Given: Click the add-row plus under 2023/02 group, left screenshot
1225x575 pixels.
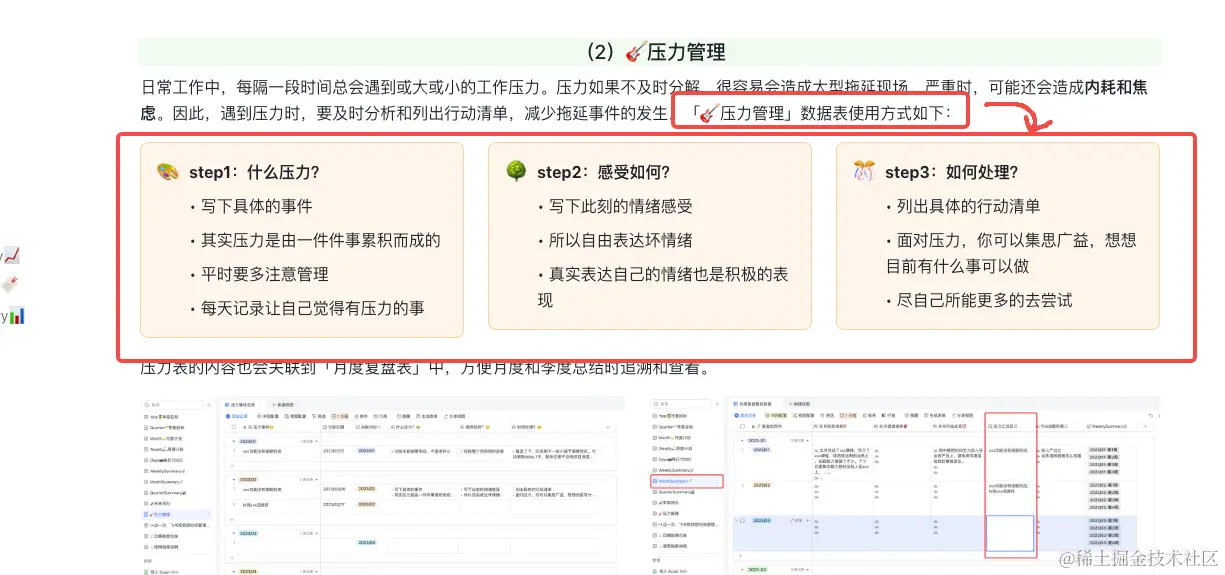Looking at the screenshot, I should [x=232, y=520].
